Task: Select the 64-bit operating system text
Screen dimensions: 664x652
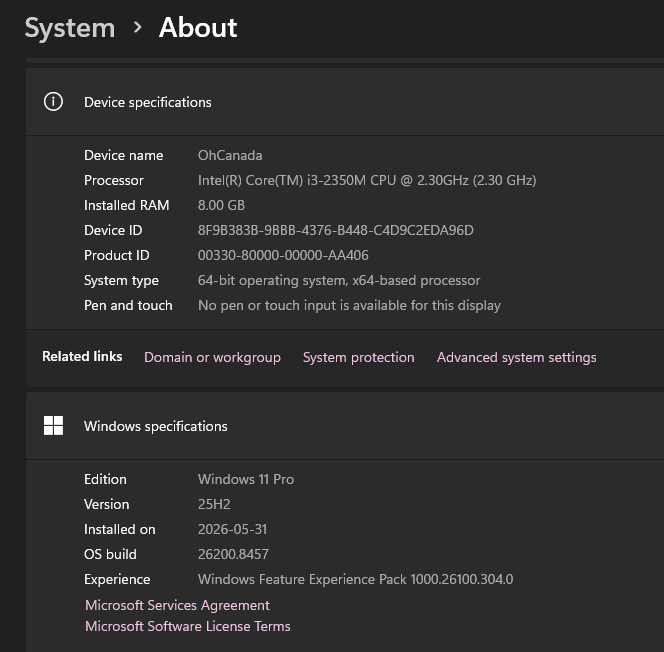Action: coord(339,280)
